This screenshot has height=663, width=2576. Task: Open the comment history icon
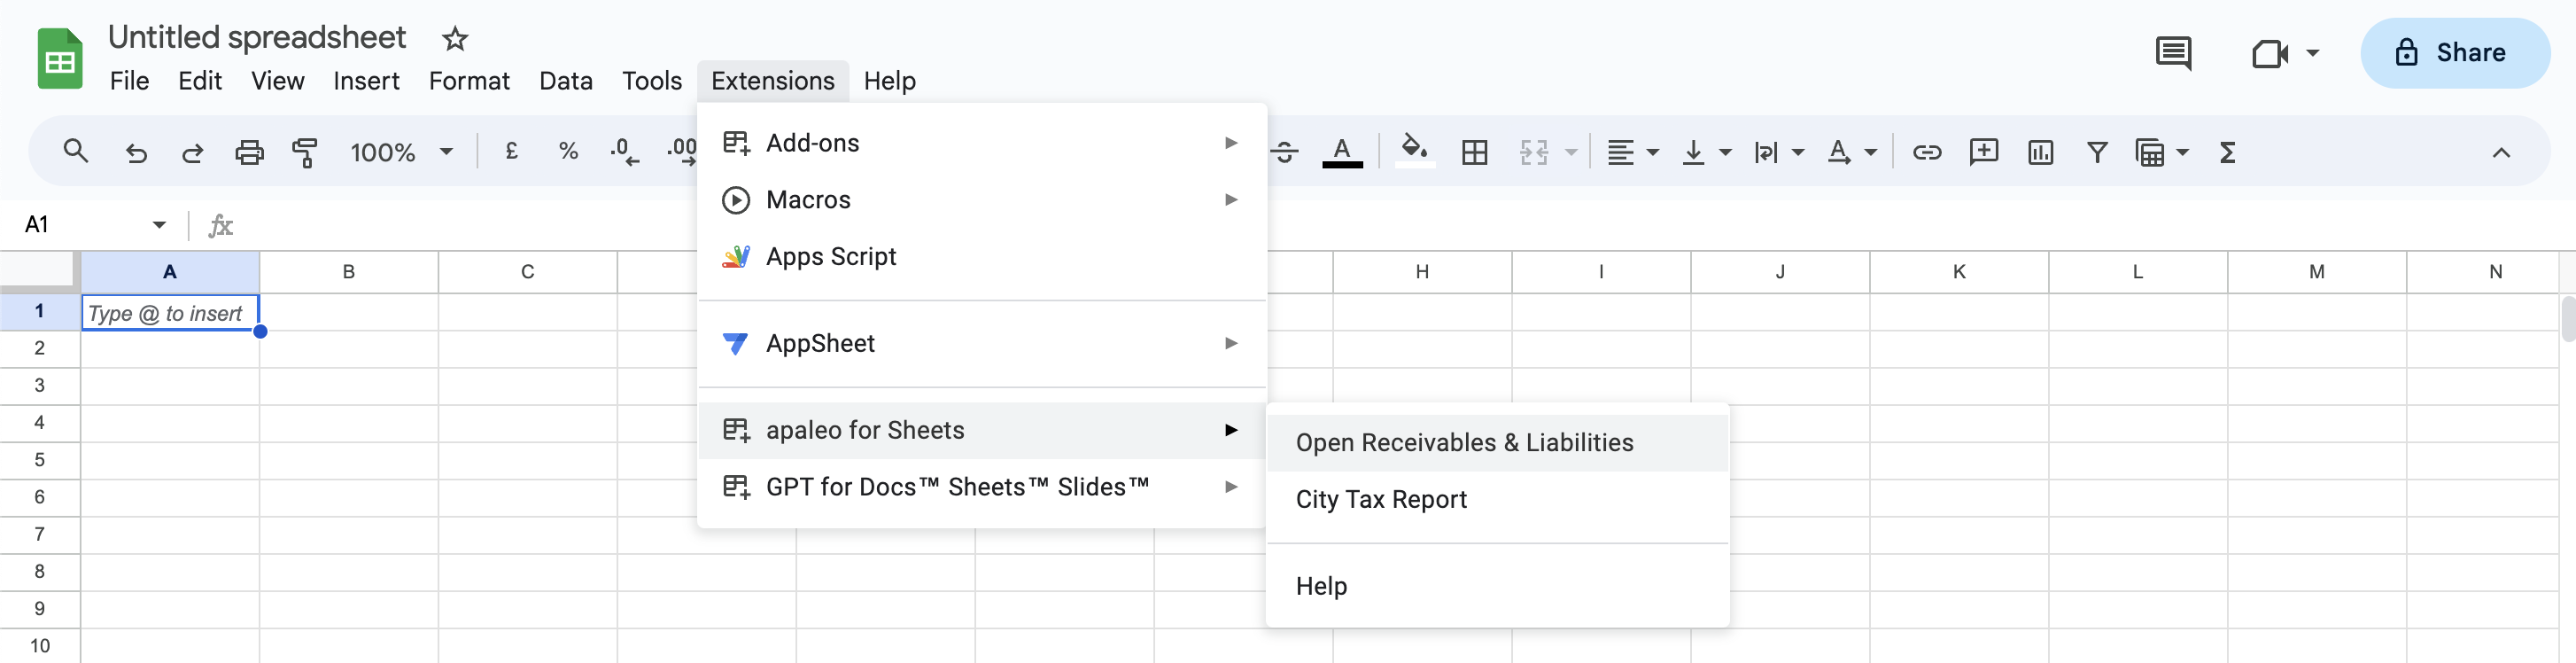pos(2173,52)
